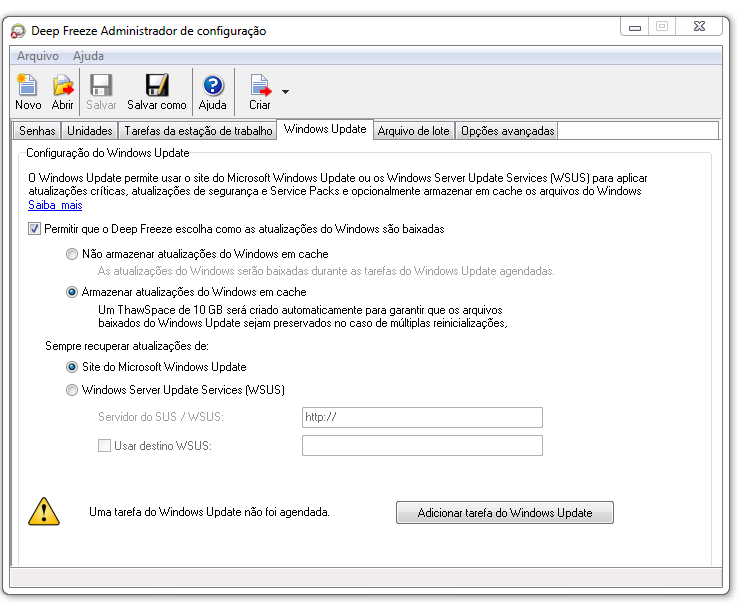Viewport: 751px width, 613px height.
Task: Uncheck Permitir que o Deep Freeze escolha checkbox
Action: [x=34, y=229]
